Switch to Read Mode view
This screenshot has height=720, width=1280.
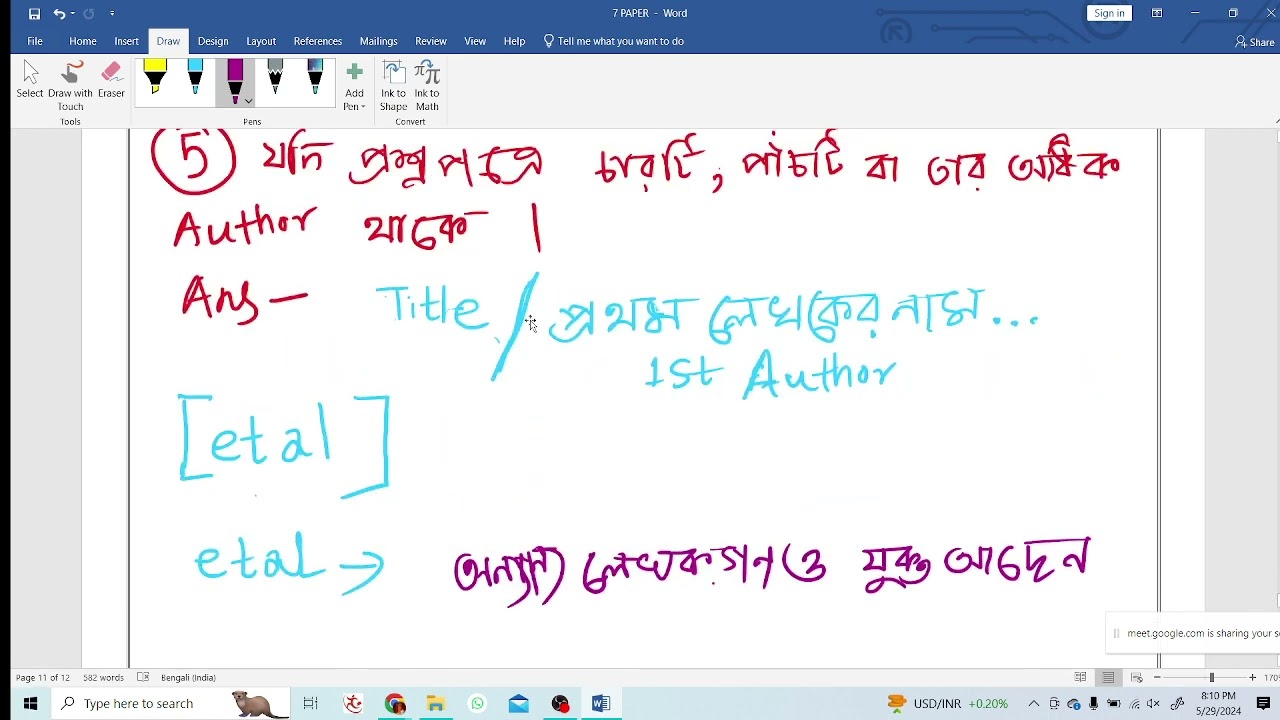point(1080,677)
